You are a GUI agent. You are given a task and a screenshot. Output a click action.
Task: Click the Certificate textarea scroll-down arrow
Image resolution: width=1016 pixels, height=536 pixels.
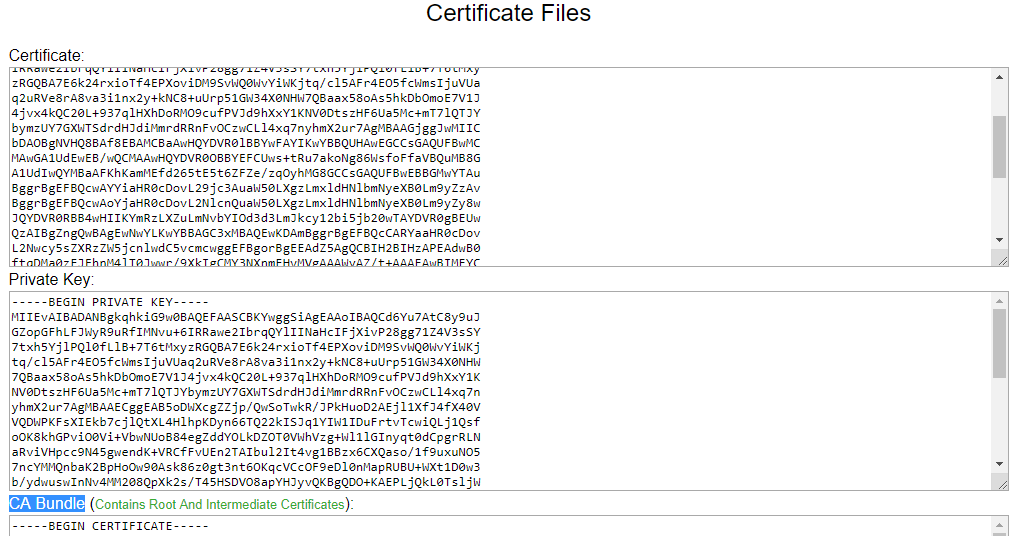[x=999, y=240]
